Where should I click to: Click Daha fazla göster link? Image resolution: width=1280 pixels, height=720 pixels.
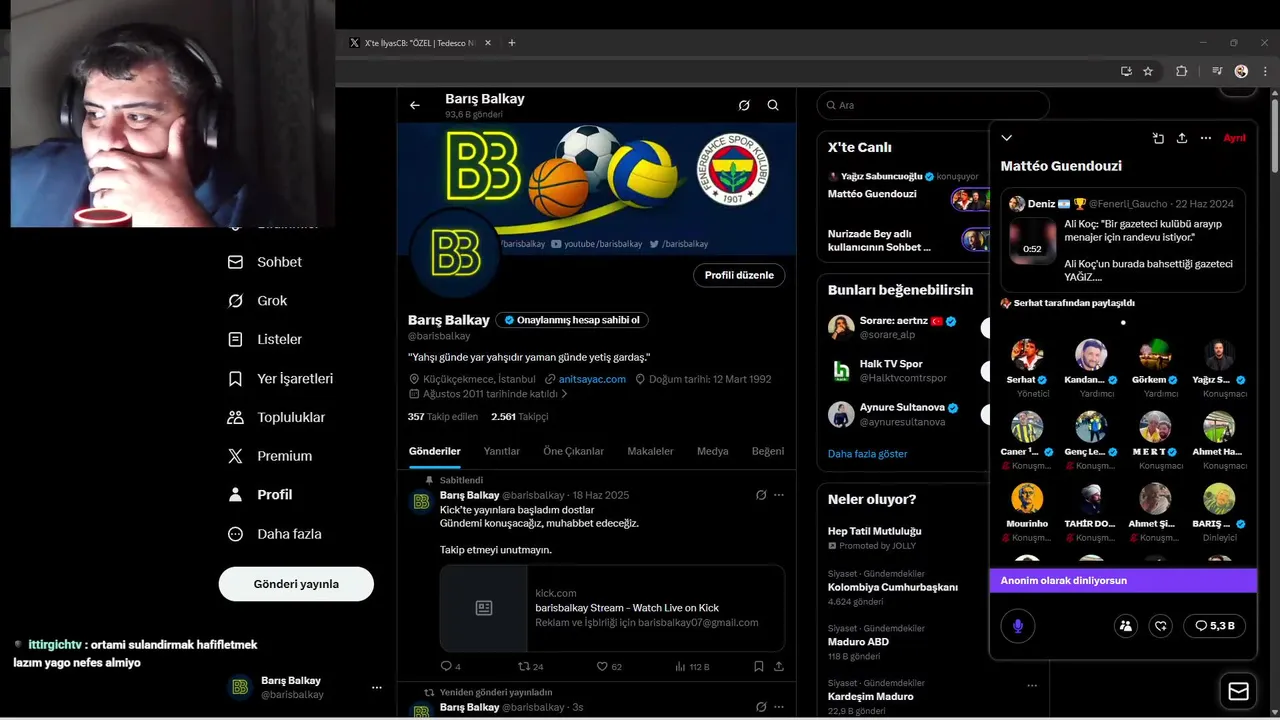868,454
